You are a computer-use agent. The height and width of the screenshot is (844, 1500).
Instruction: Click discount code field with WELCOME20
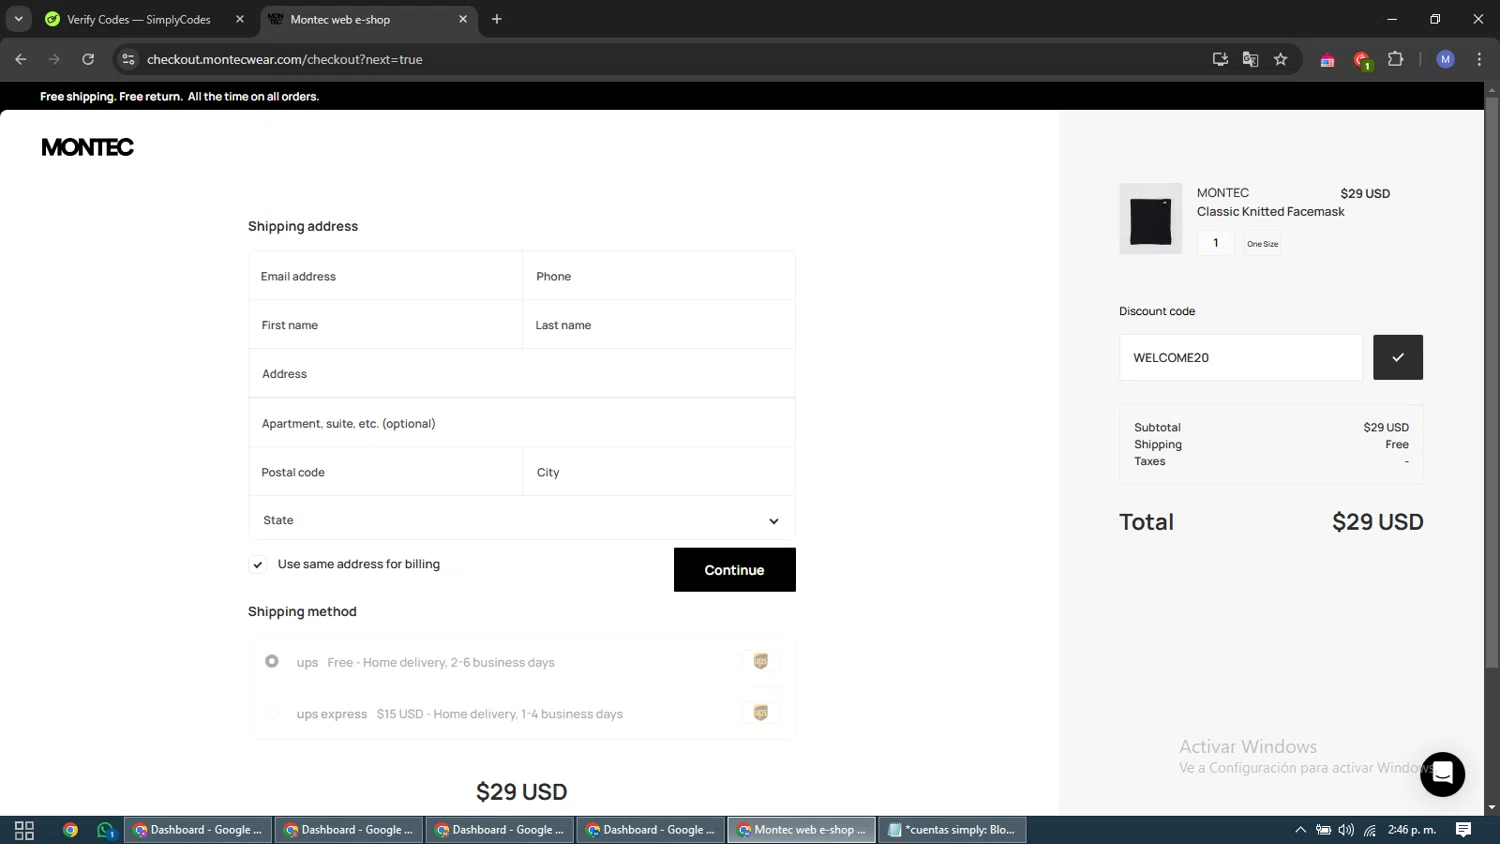tap(1241, 357)
